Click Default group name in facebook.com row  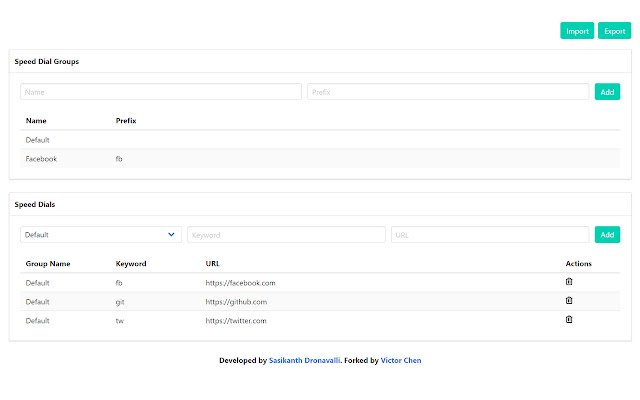tap(37, 283)
